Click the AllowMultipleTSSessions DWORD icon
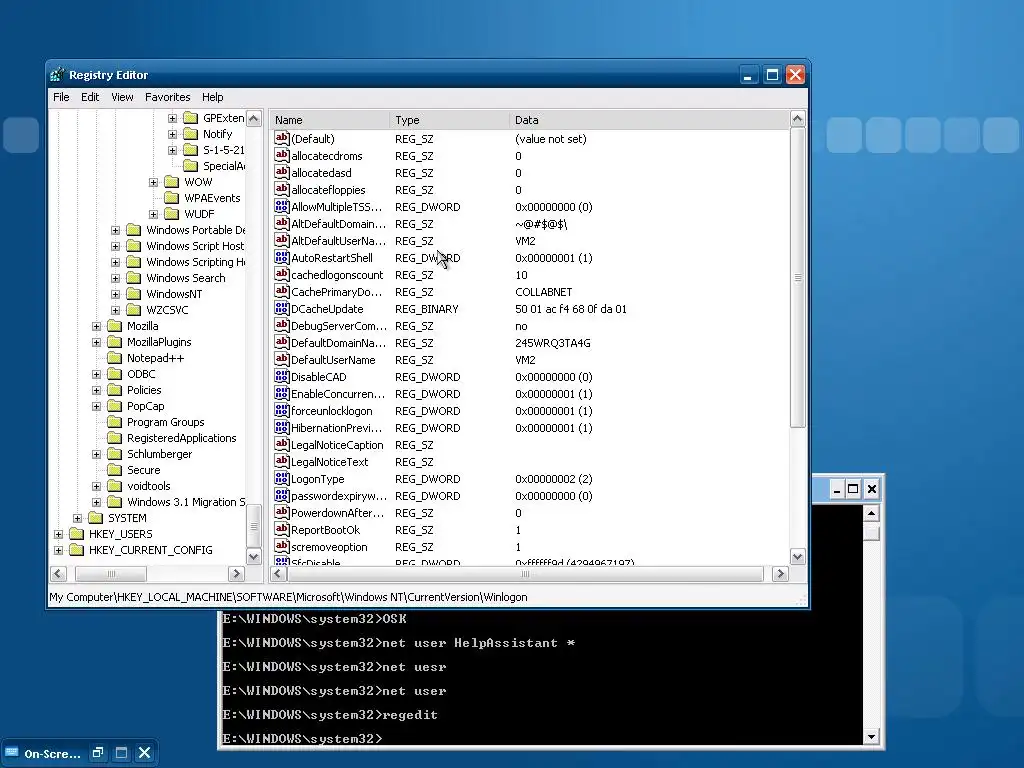Image resolution: width=1024 pixels, height=768 pixels. click(281, 206)
